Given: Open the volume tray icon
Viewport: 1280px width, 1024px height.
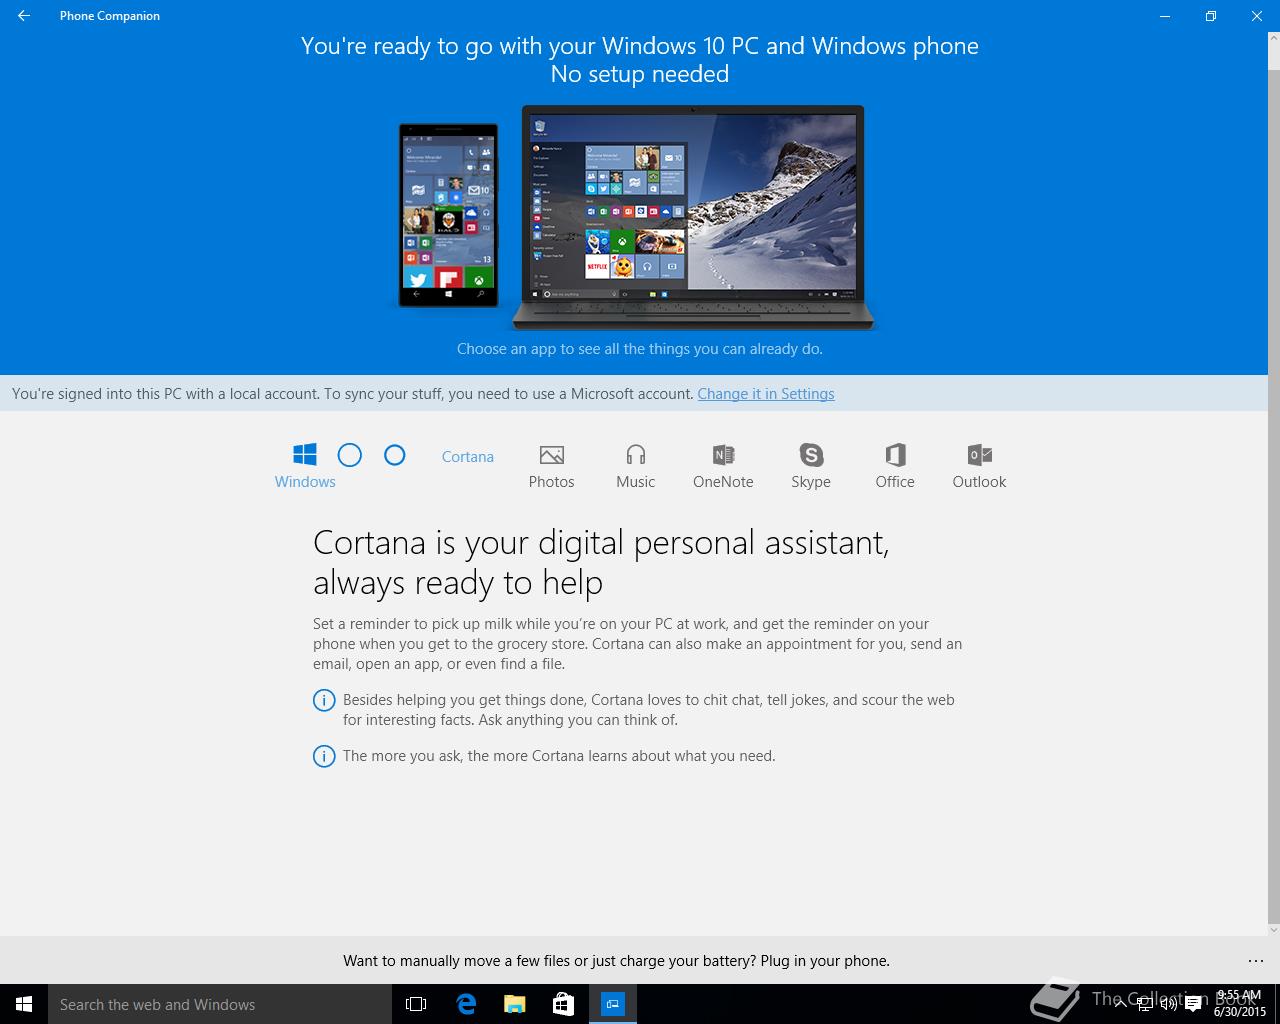Looking at the screenshot, I should click(1168, 1004).
